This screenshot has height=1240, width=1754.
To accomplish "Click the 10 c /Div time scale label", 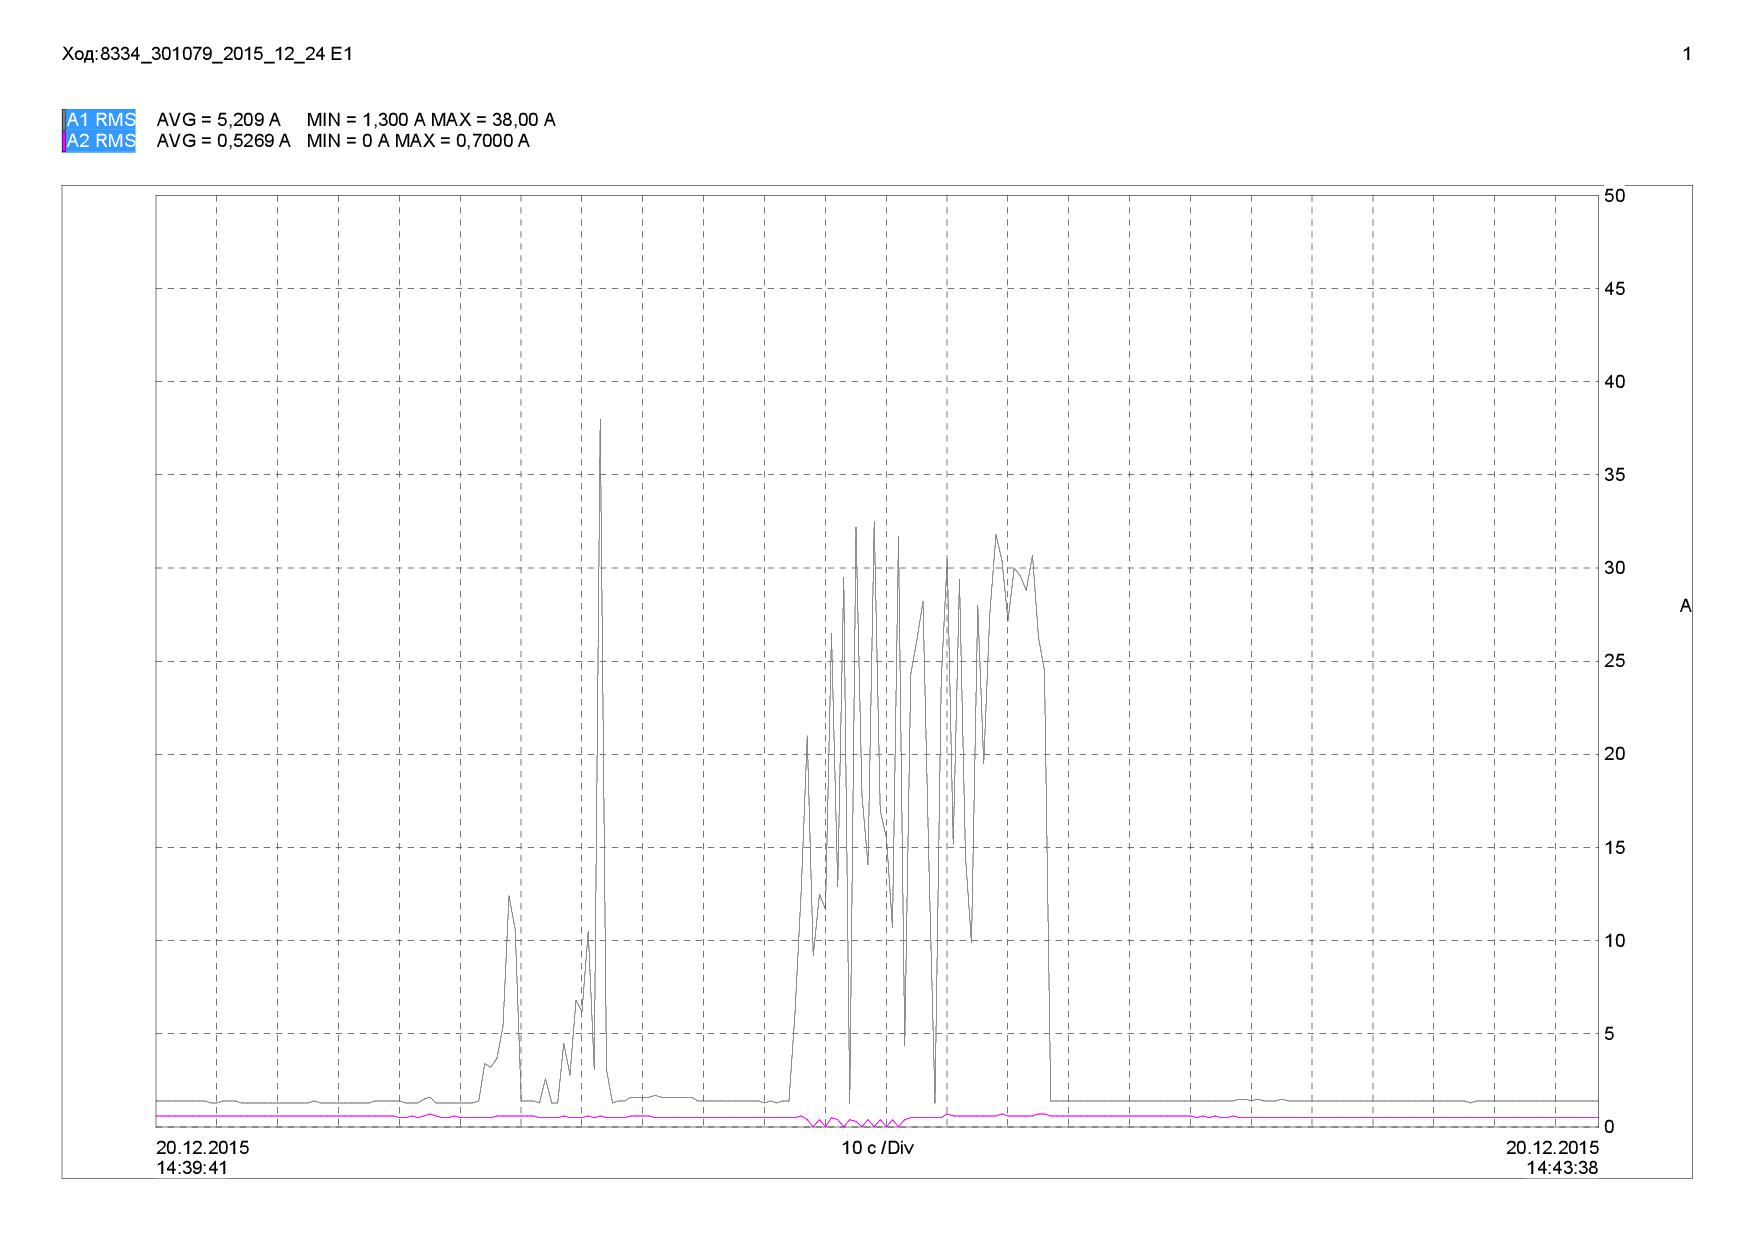I will click(877, 1148).
